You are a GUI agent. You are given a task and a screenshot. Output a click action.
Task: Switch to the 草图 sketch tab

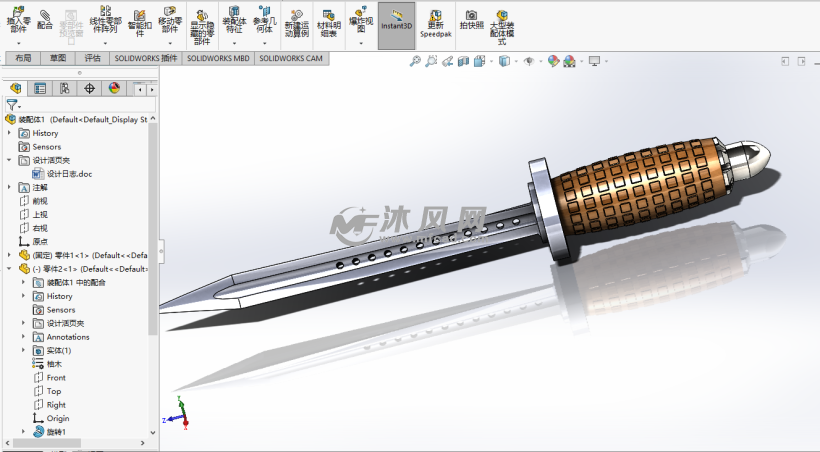pyautogui.click(x=58, y=58)
